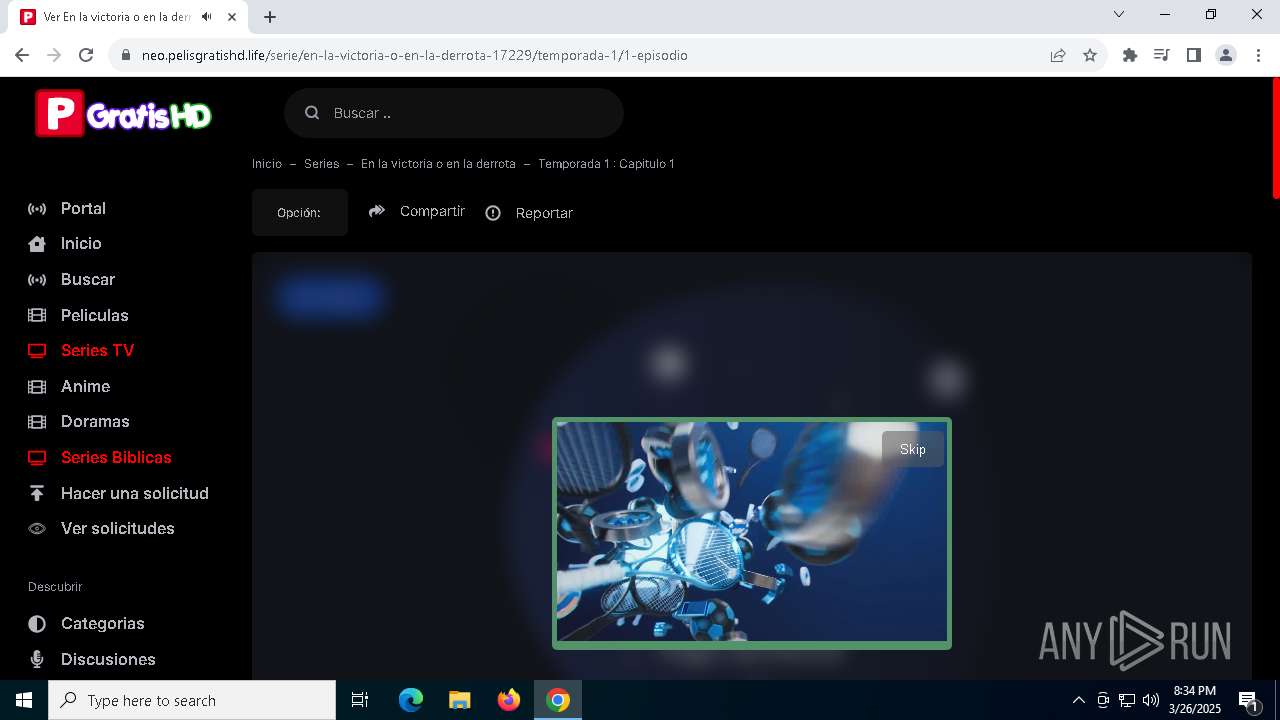Image resolution: width=1280 pixels, height=720 pixels.
Task: Click the search magnifier icon
Action: tap(312, 113)
